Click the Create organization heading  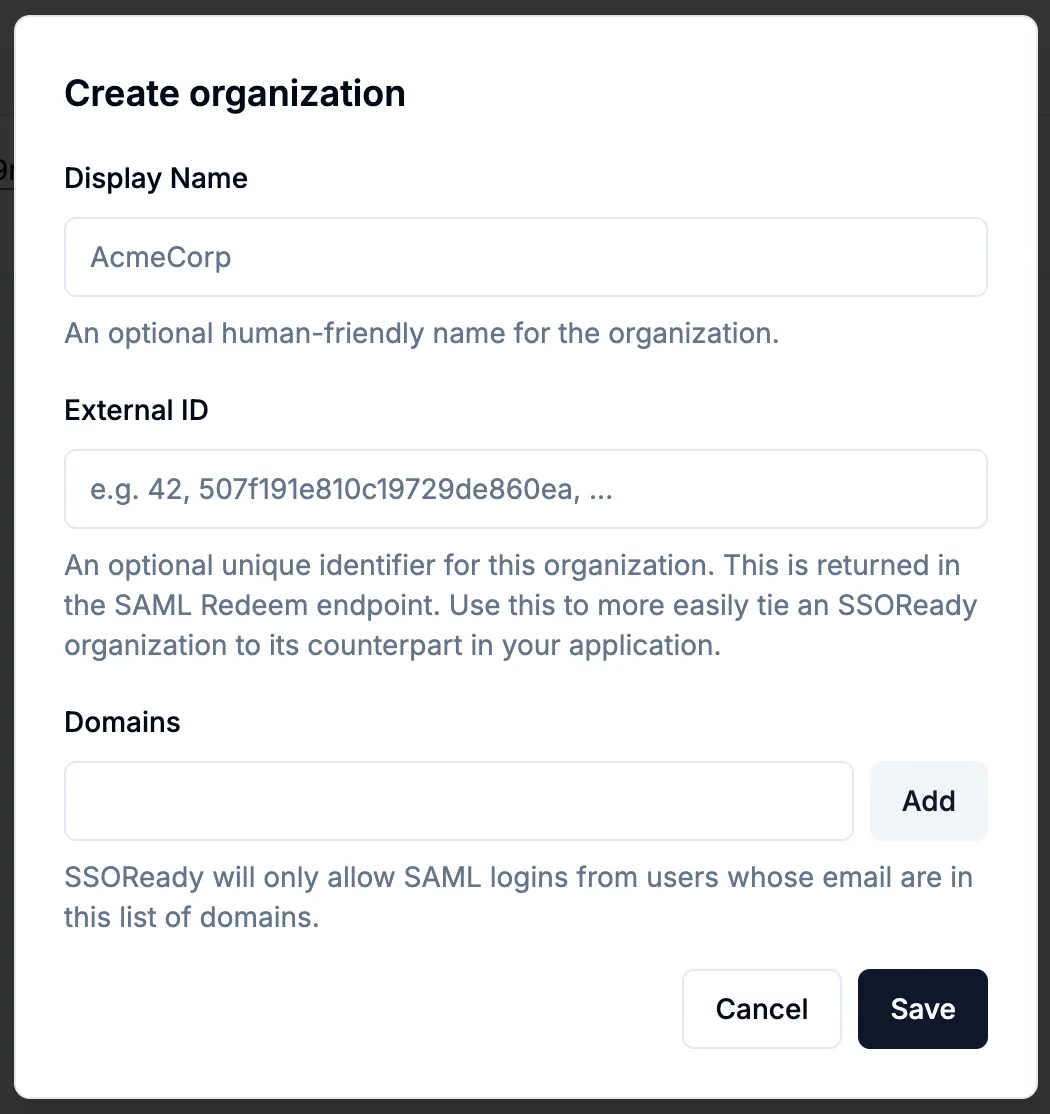pyautogui.click(x=234, y=92)
